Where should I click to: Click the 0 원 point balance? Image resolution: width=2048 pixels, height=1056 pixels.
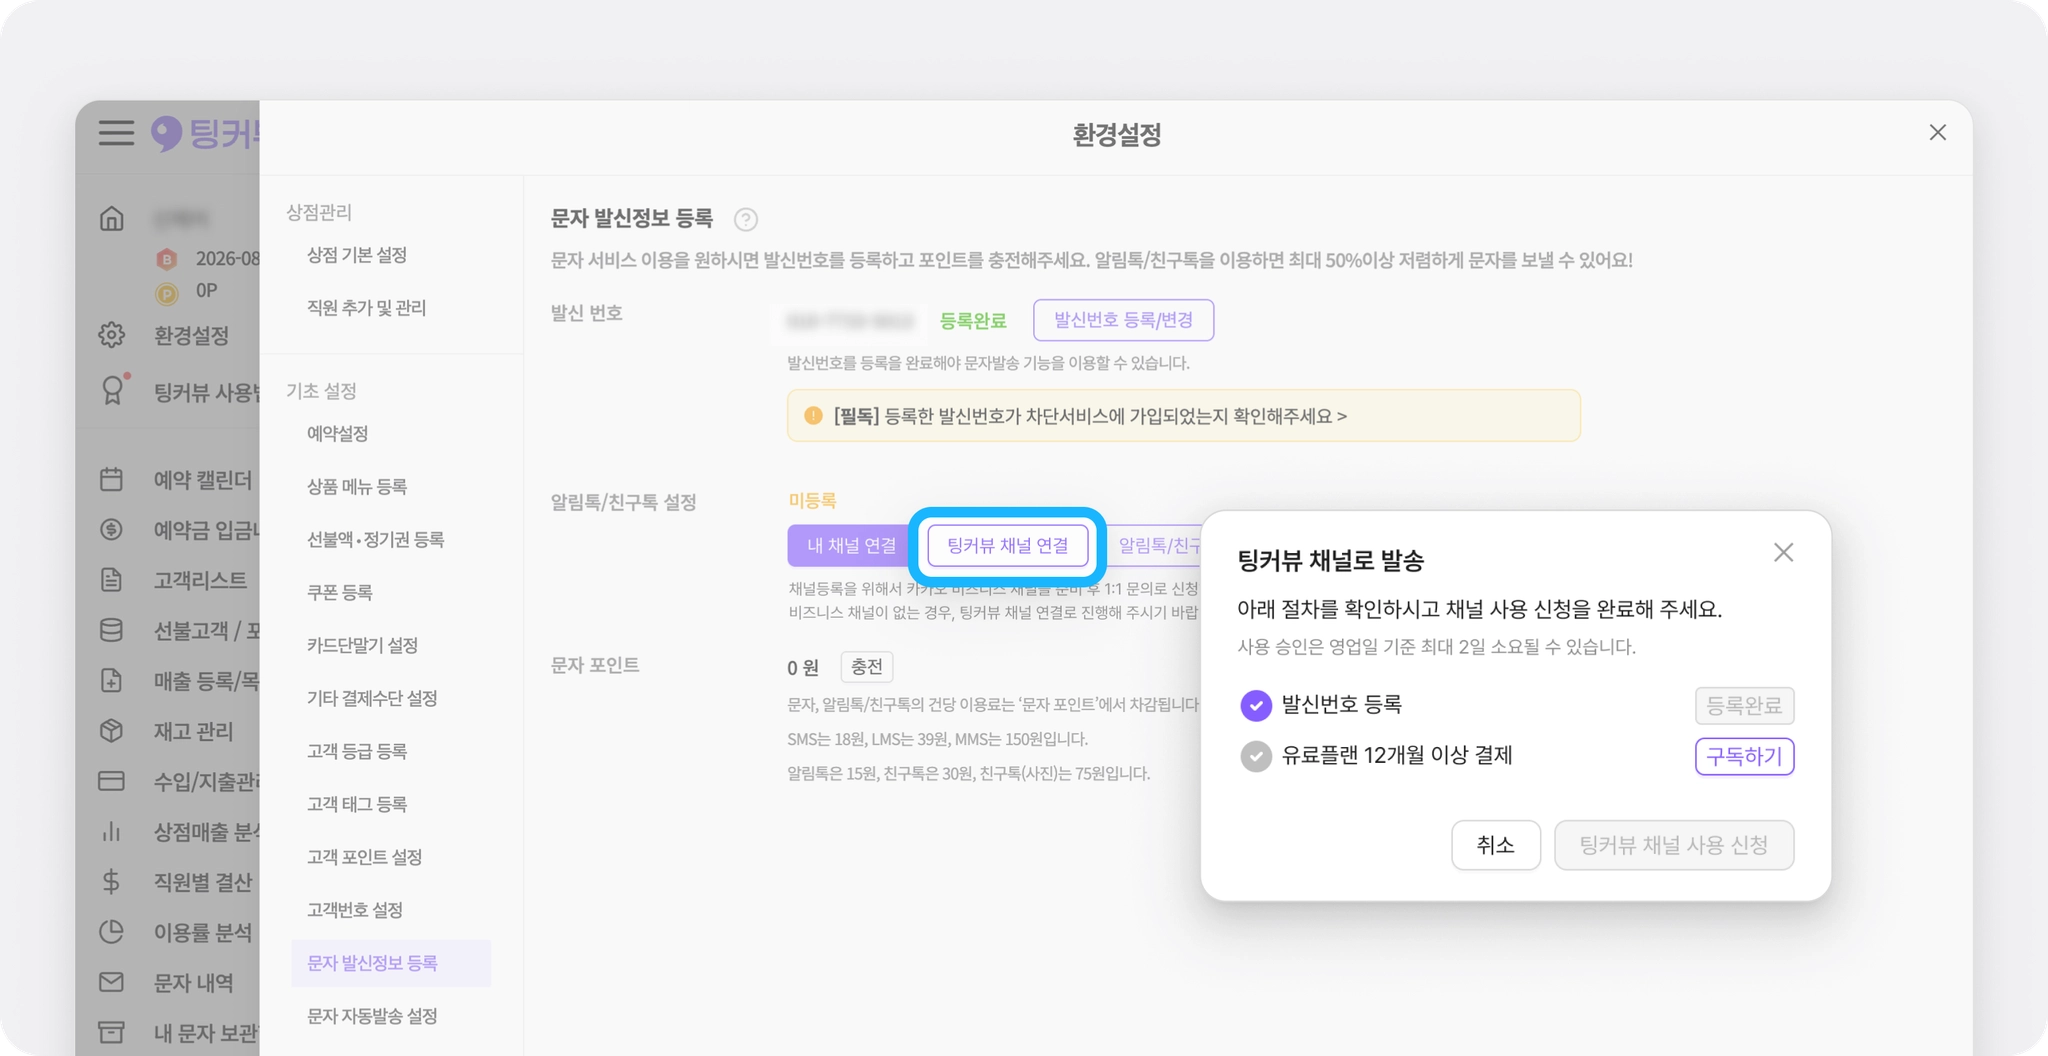click(x=803, y=668)
